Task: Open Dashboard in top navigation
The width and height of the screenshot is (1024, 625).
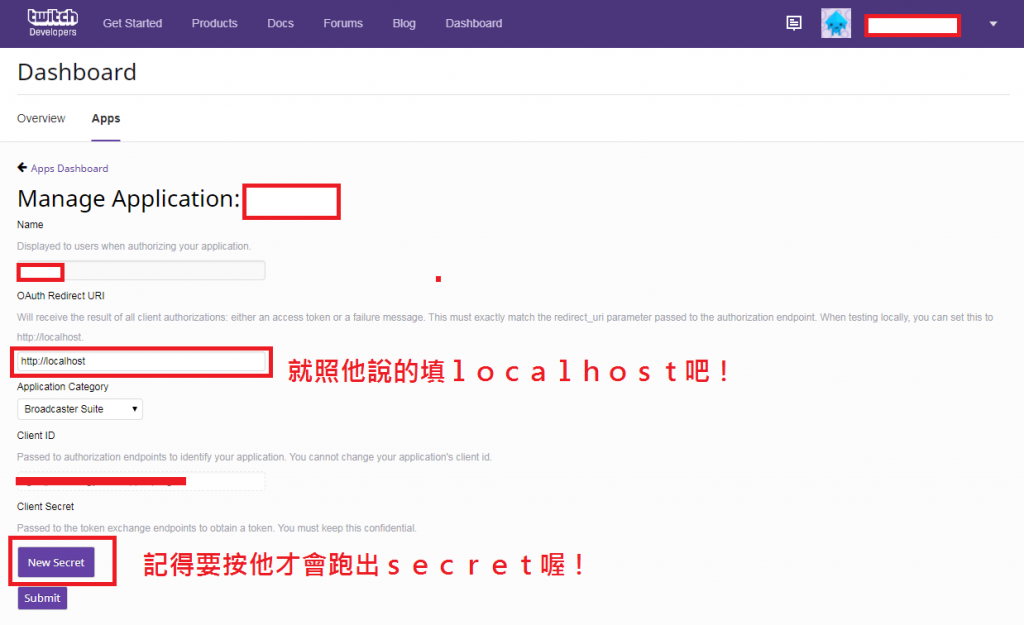Action: tap(473, 24)
